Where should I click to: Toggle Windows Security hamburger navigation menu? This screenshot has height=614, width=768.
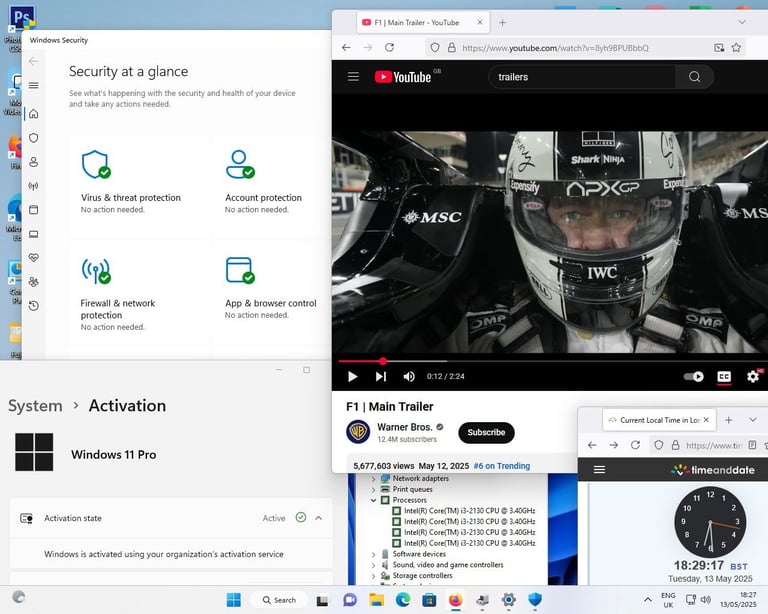coord(34,85)
